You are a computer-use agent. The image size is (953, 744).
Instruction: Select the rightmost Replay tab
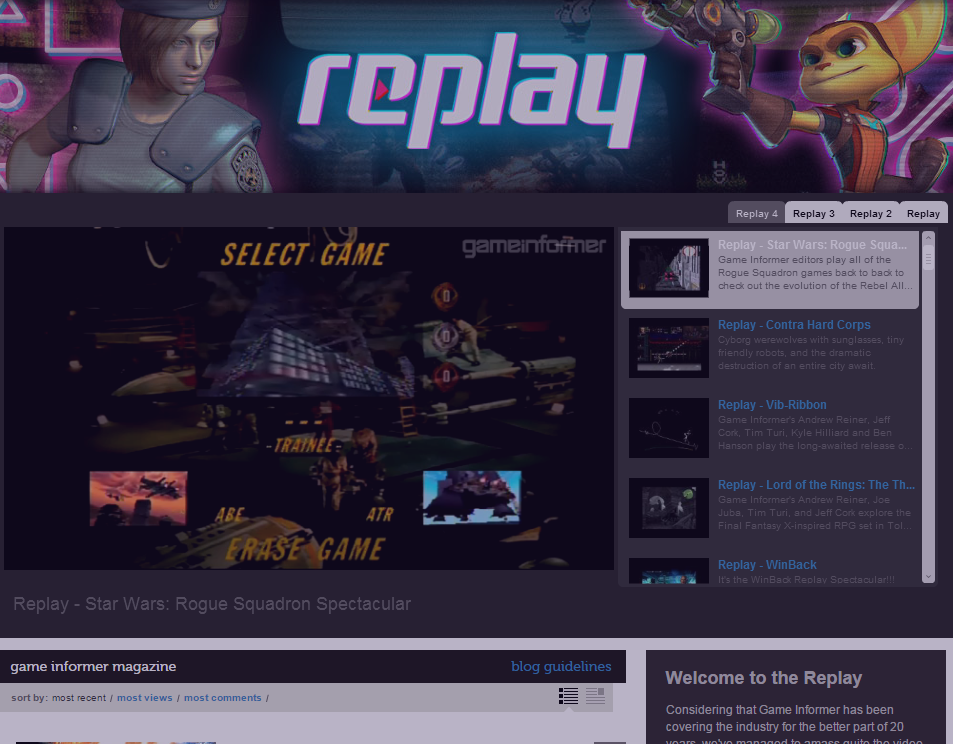point(923,213)
